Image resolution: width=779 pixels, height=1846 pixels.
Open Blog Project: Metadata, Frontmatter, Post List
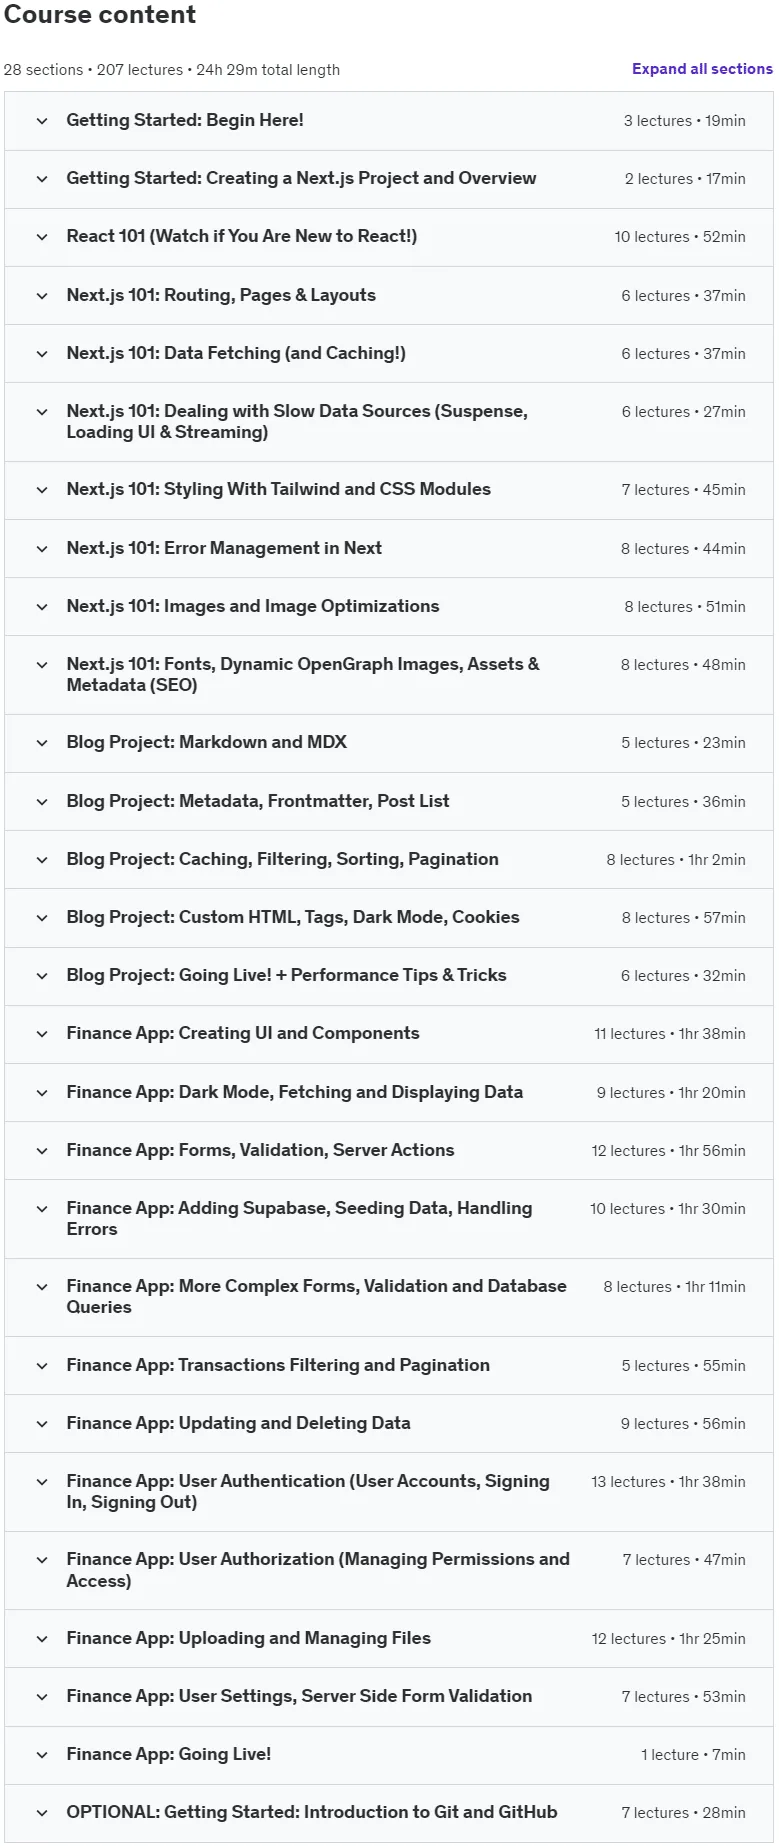click(x=389, y=801)
